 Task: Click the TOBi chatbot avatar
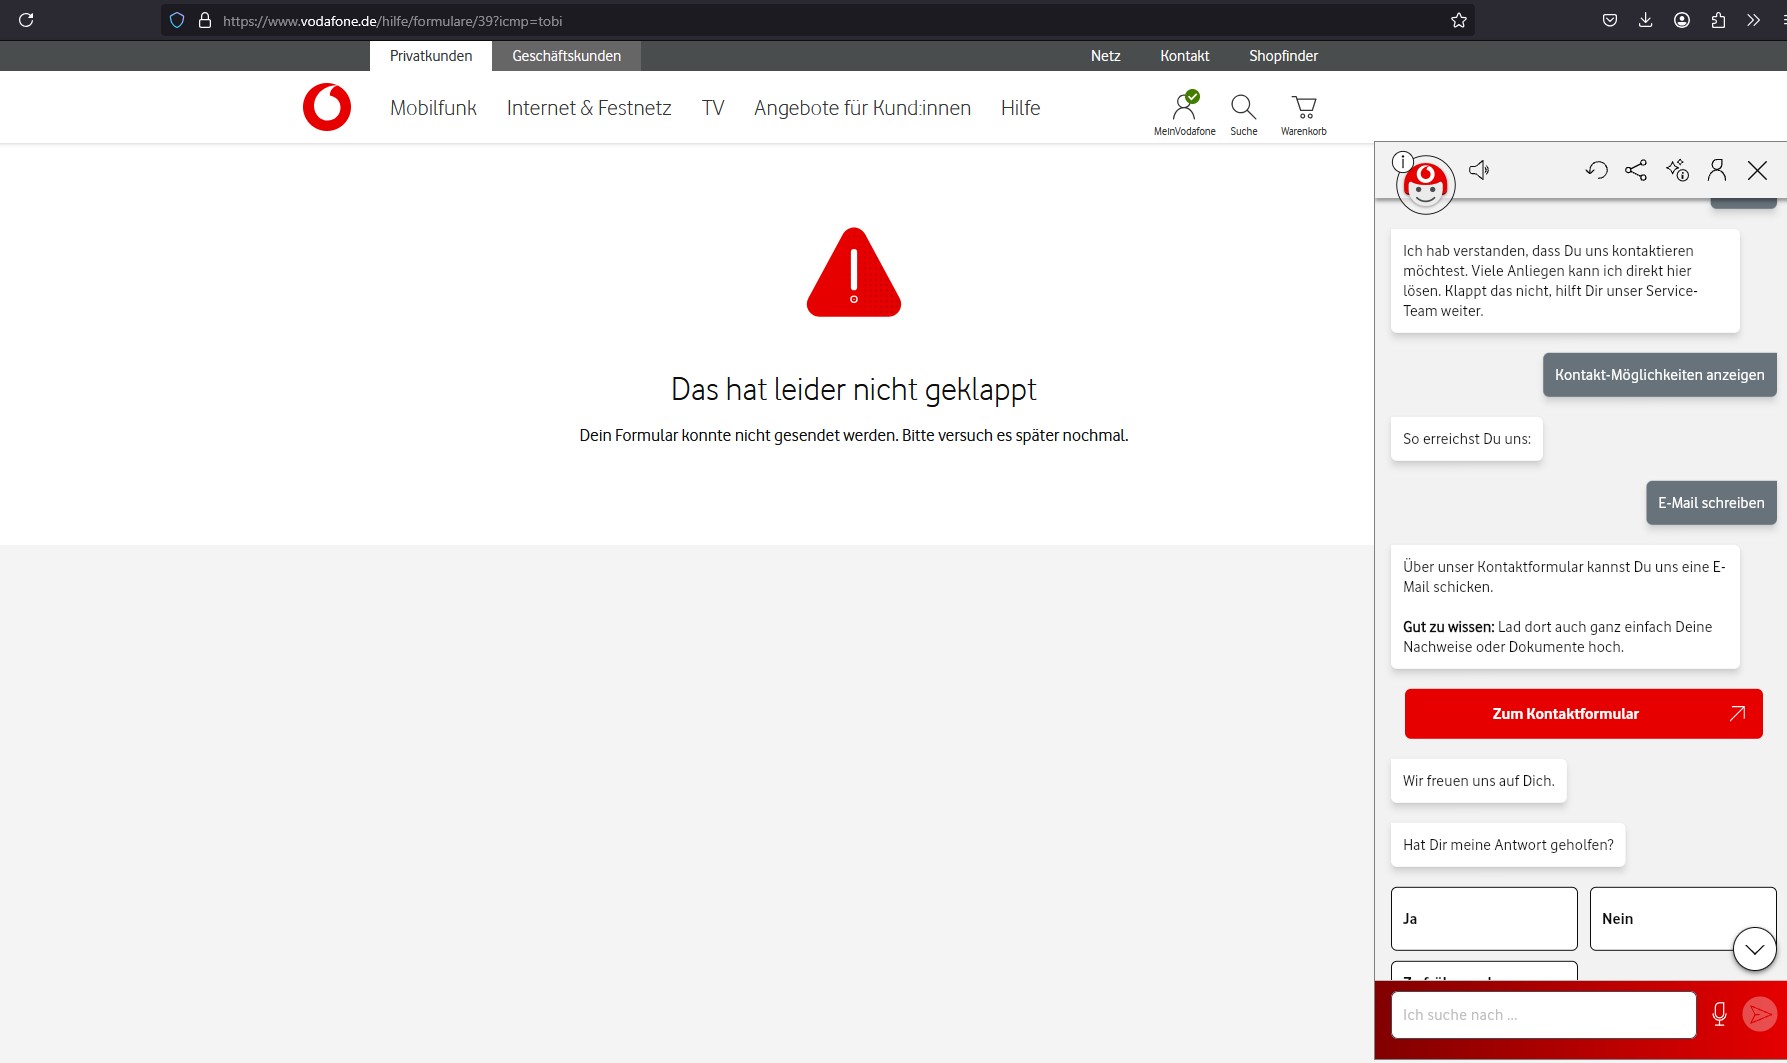click(x=1426, y=185)
